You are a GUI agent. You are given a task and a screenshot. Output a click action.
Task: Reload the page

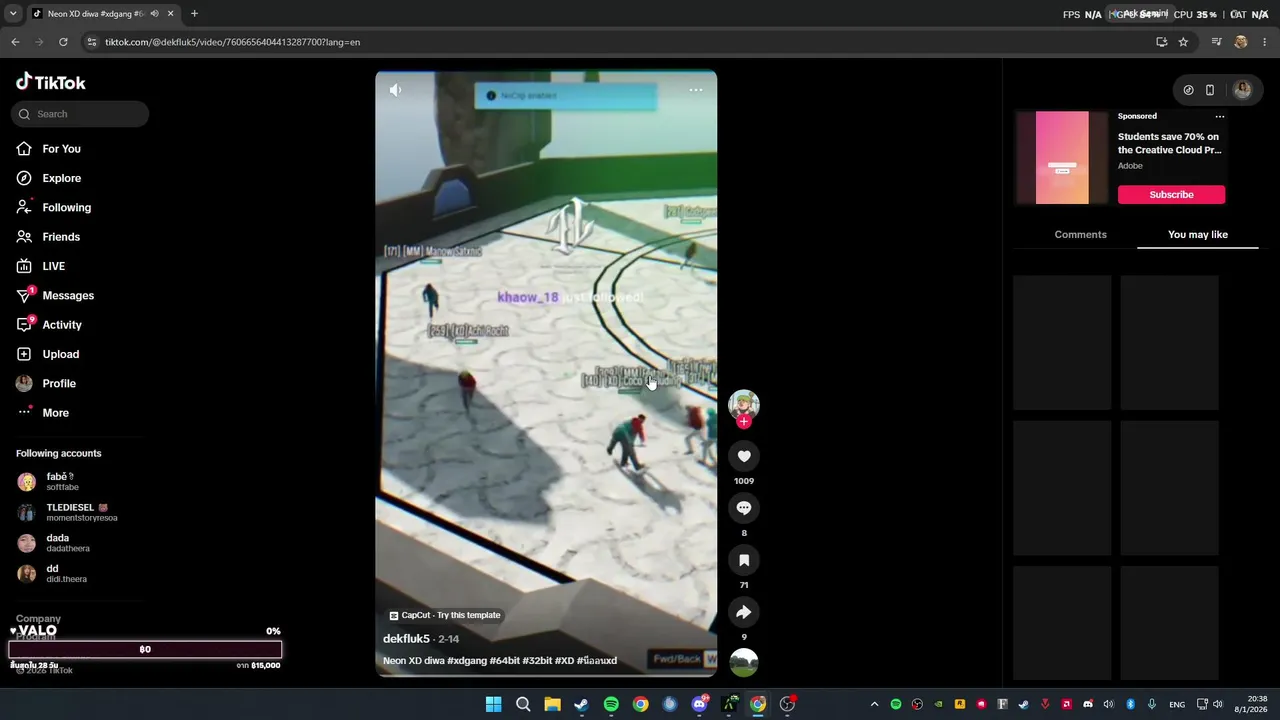pyautogui.click(x=63, y=42)
